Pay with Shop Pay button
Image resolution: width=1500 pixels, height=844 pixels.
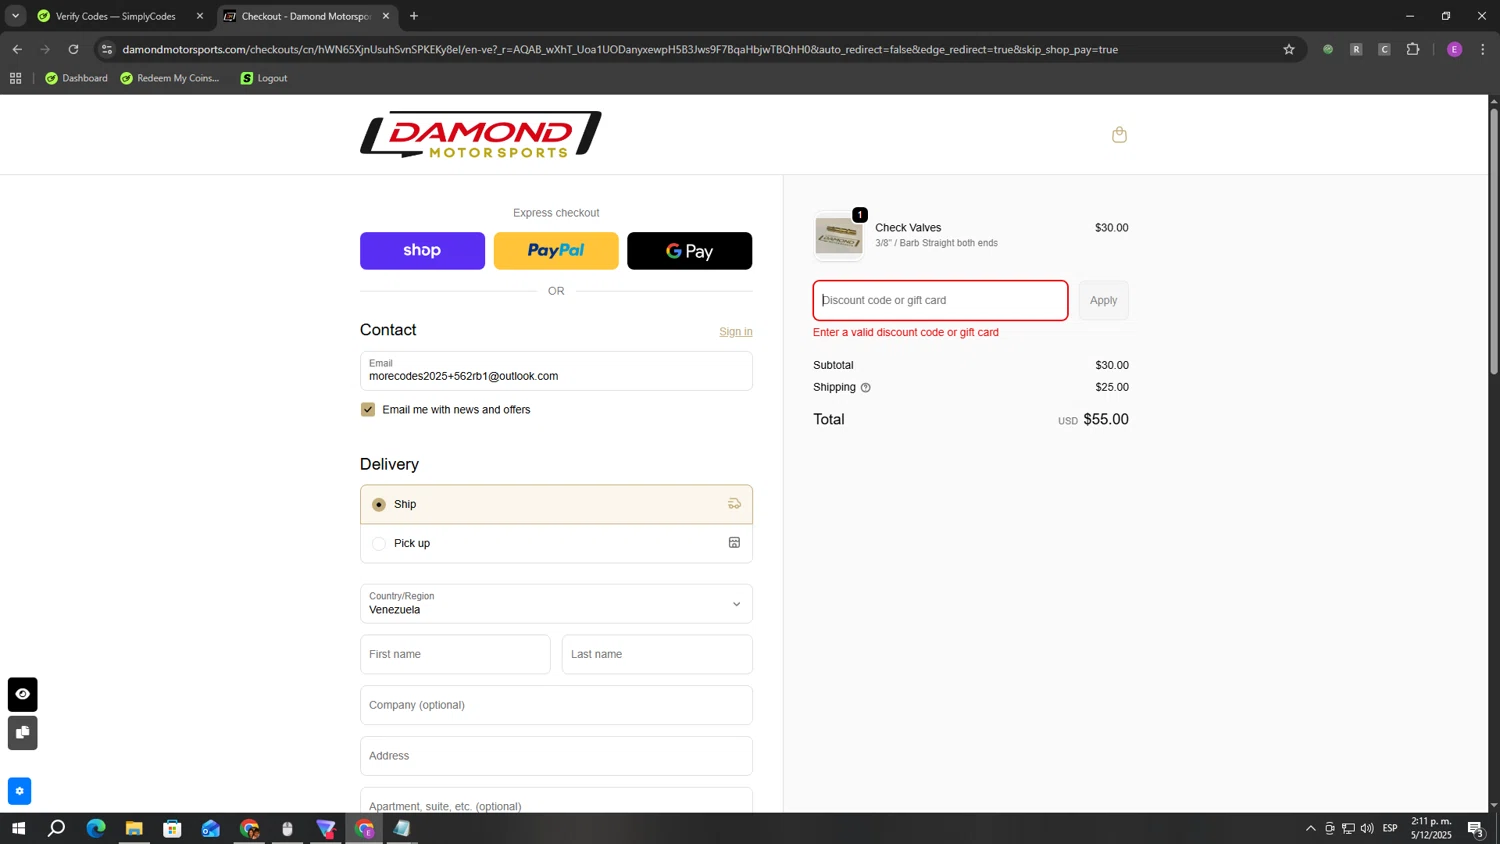point(422,251)
